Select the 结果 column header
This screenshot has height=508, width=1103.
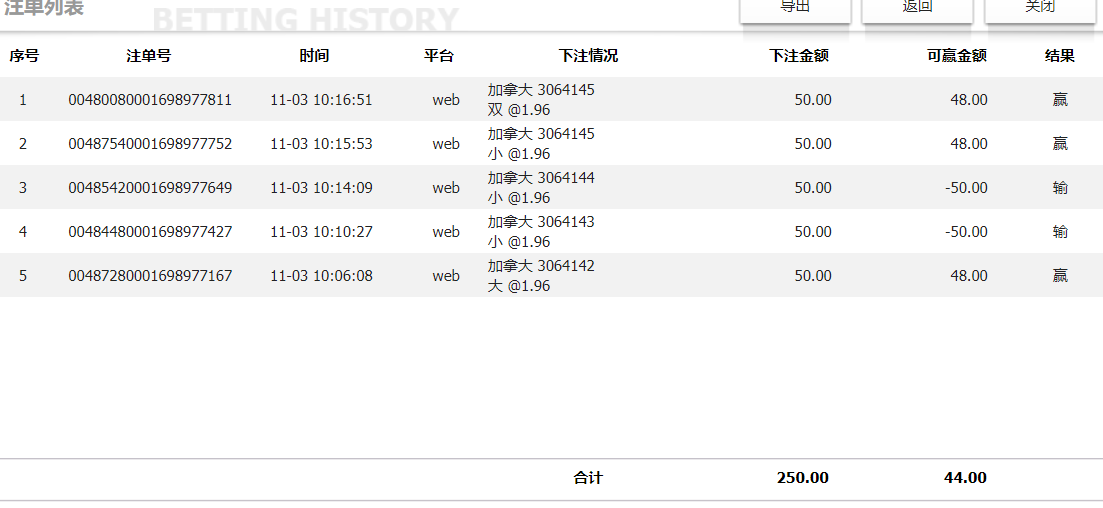(1059, 56)
